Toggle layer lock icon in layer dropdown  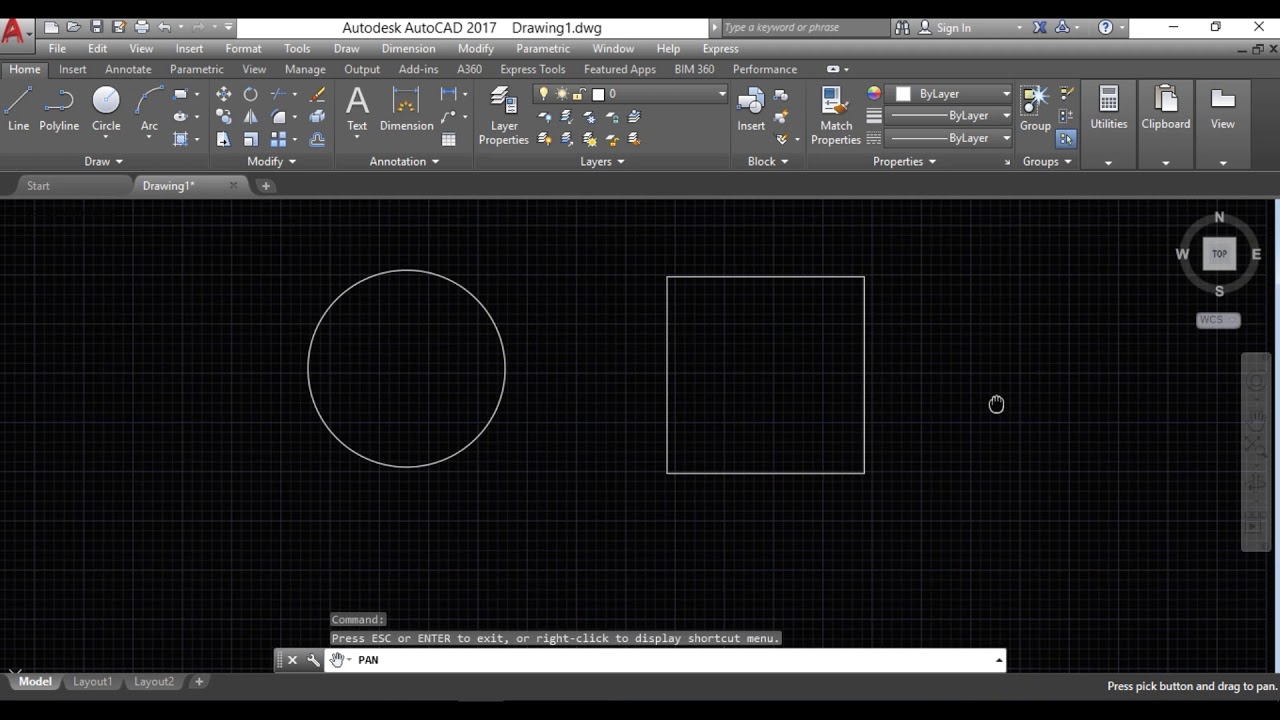579,94
